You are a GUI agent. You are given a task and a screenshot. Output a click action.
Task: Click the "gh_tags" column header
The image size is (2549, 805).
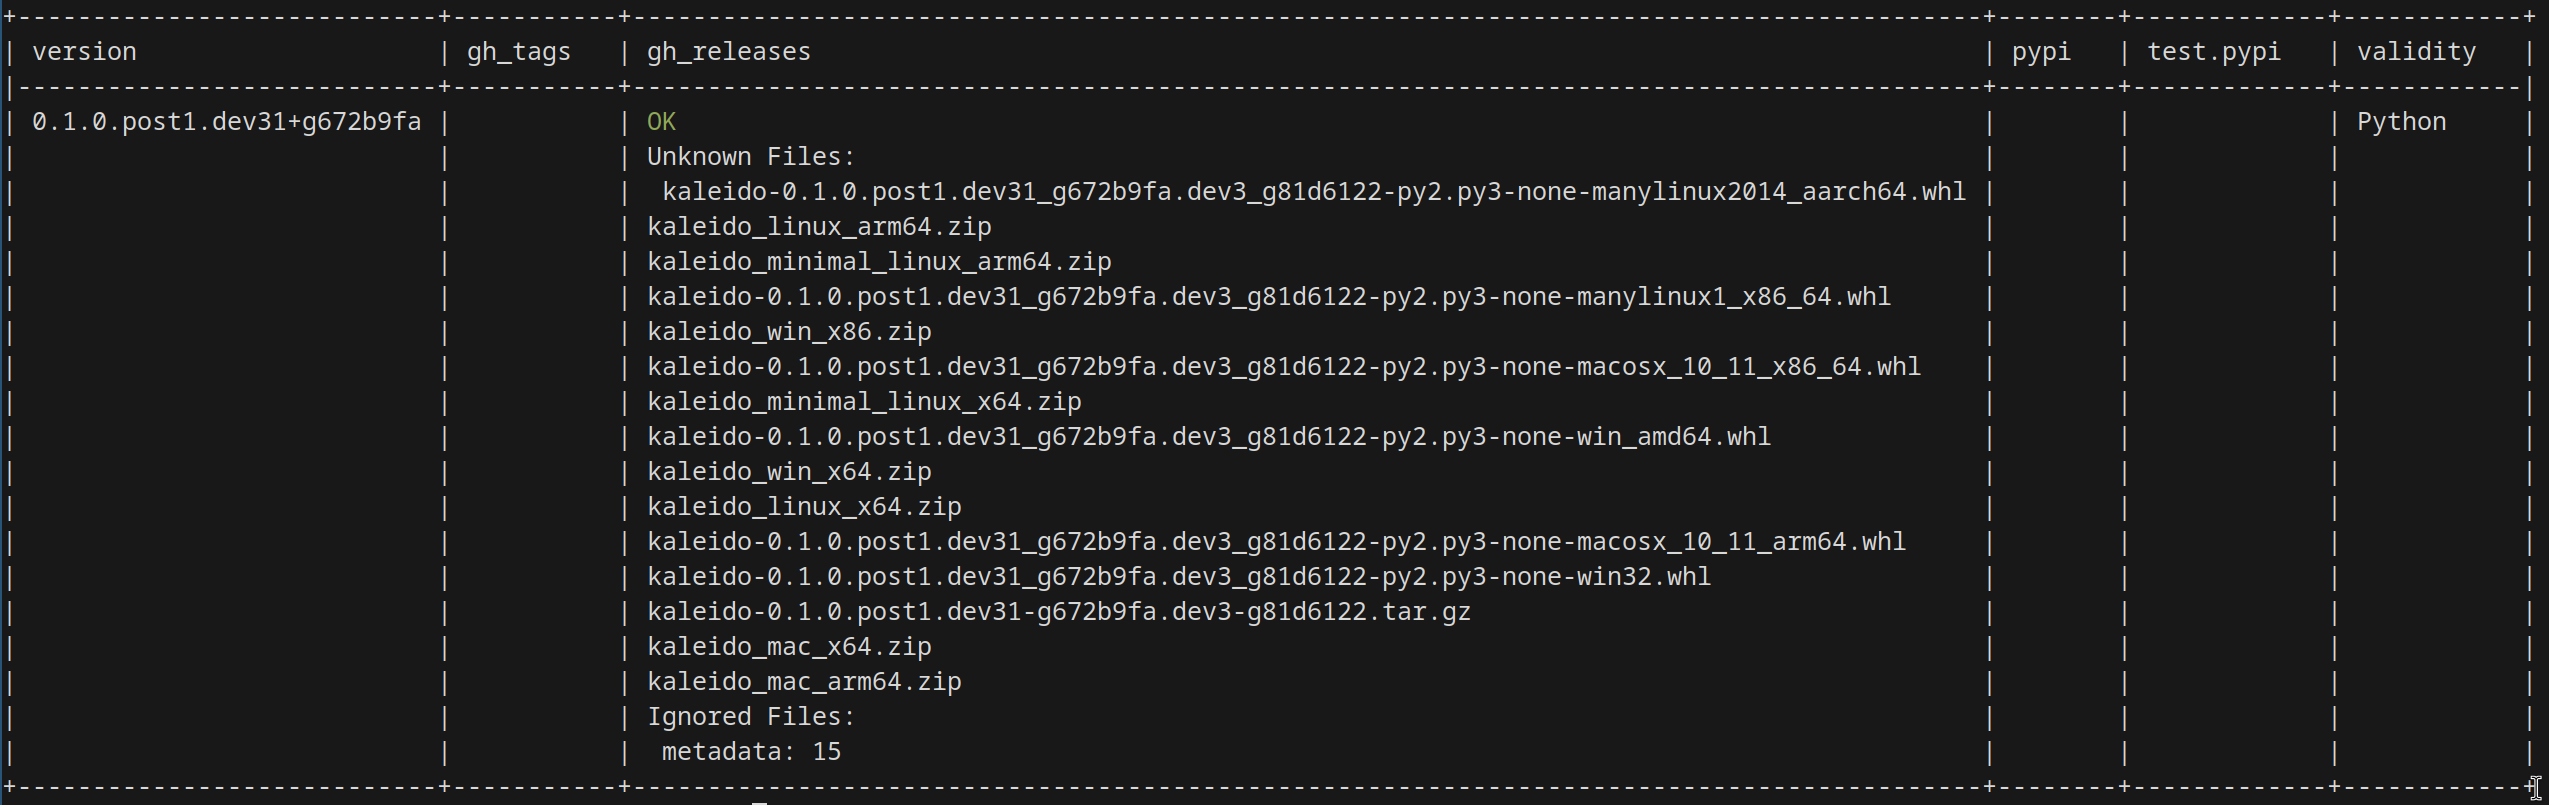pos(518,52)
